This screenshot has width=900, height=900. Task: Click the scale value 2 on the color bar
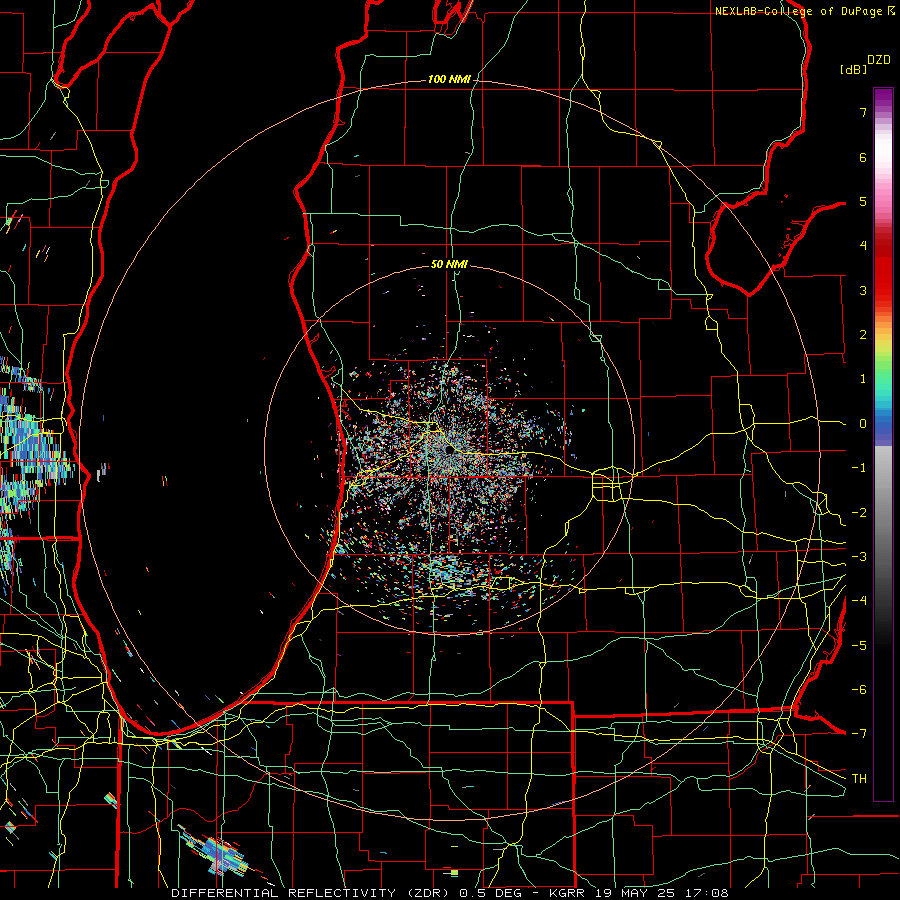(863, 335)
